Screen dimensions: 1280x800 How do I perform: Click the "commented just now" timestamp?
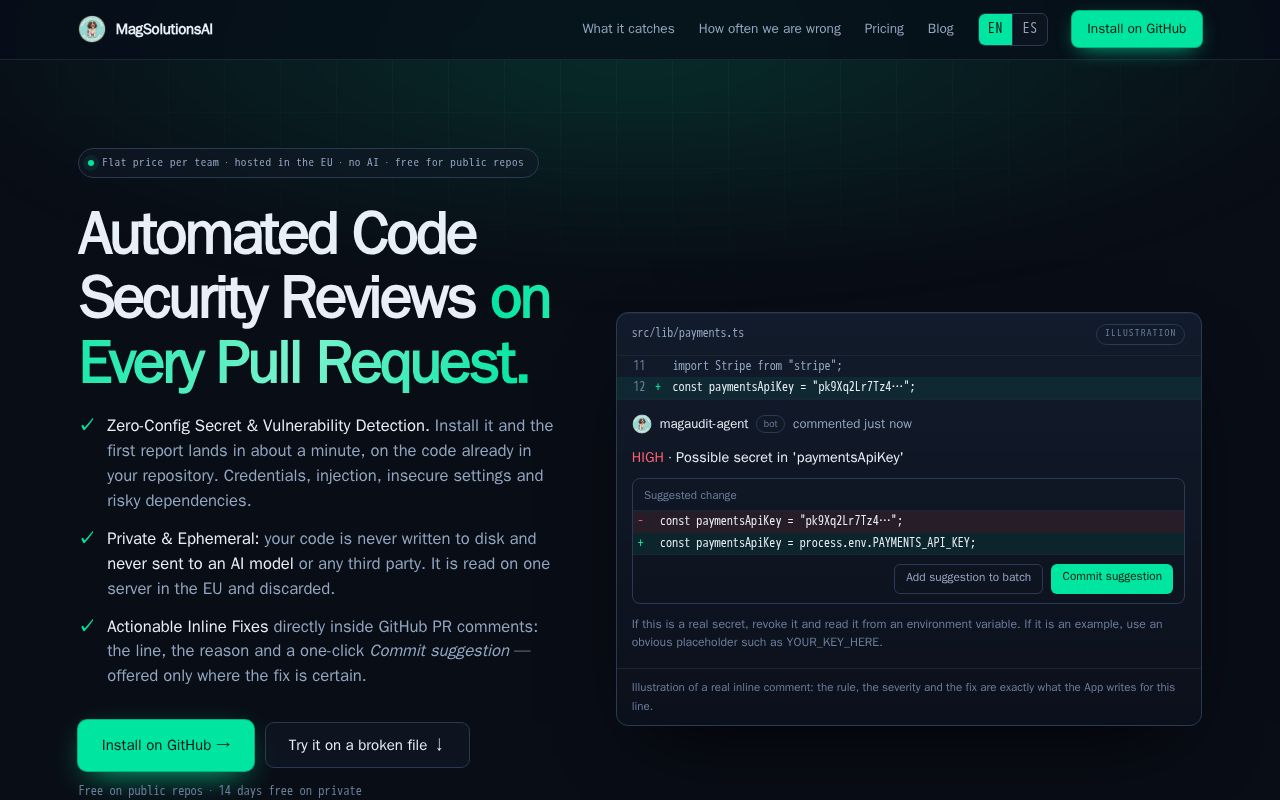[852, 424]
